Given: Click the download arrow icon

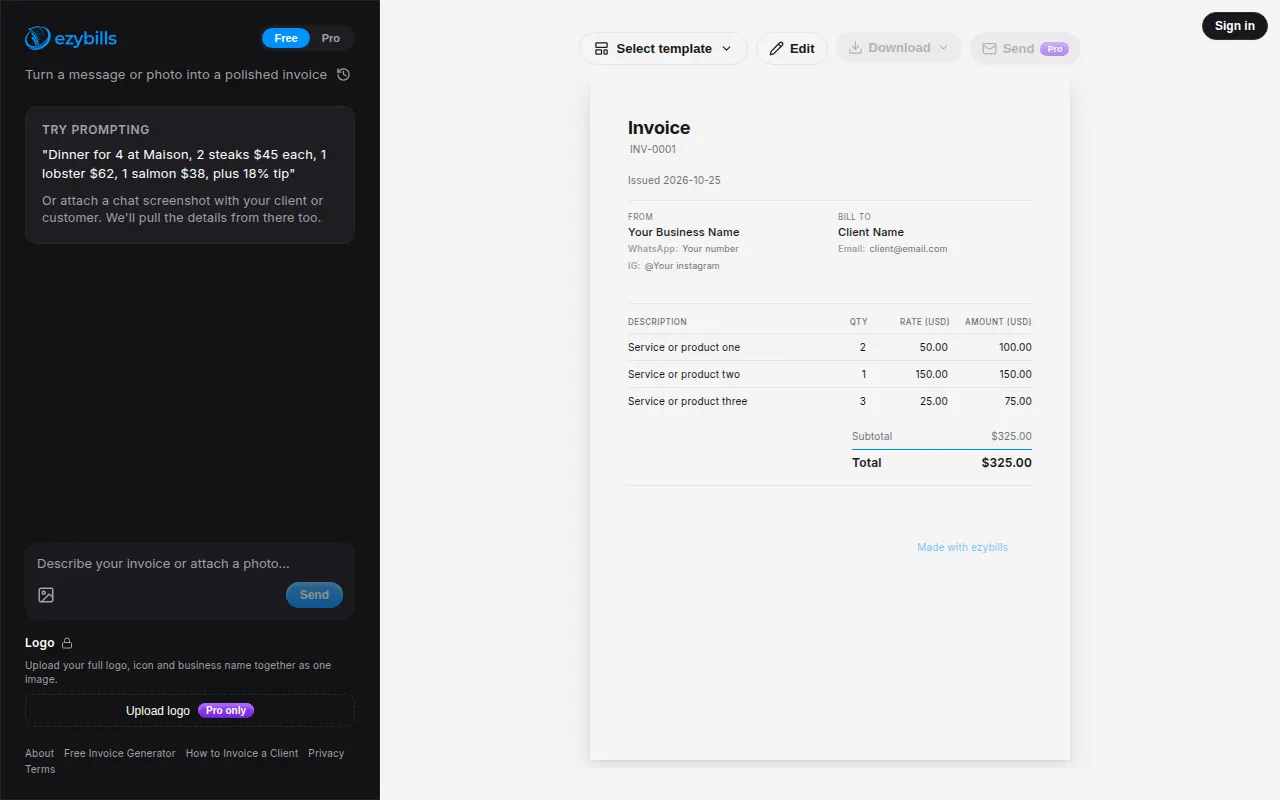Looking at the screenshot, I should coord(855,48).
